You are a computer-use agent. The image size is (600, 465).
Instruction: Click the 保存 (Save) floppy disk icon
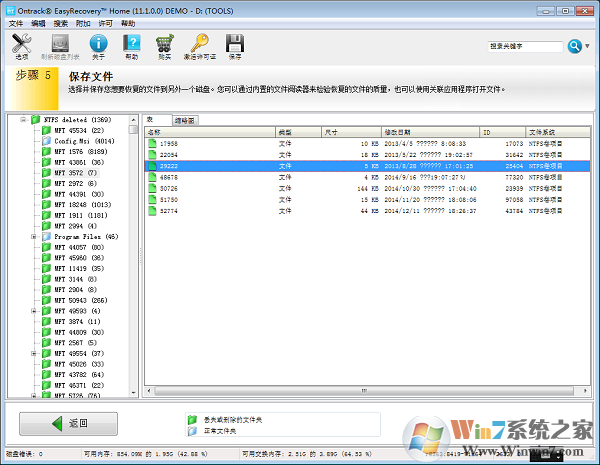(235, 44)
